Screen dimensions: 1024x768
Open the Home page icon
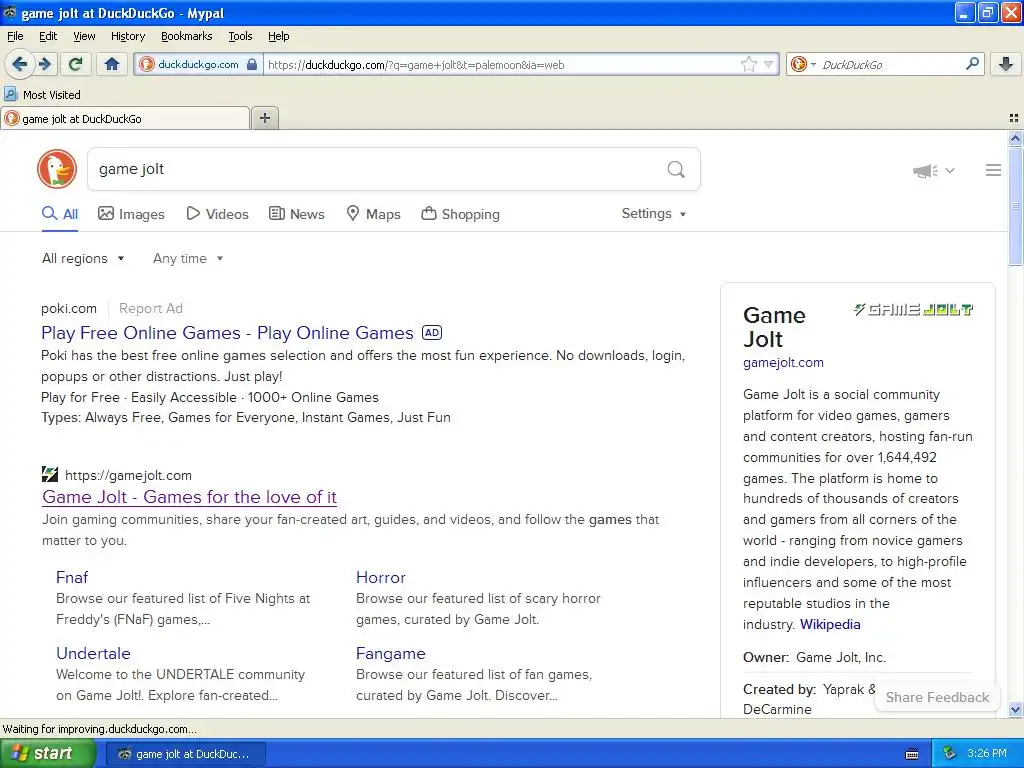click(x=112, y=64)
